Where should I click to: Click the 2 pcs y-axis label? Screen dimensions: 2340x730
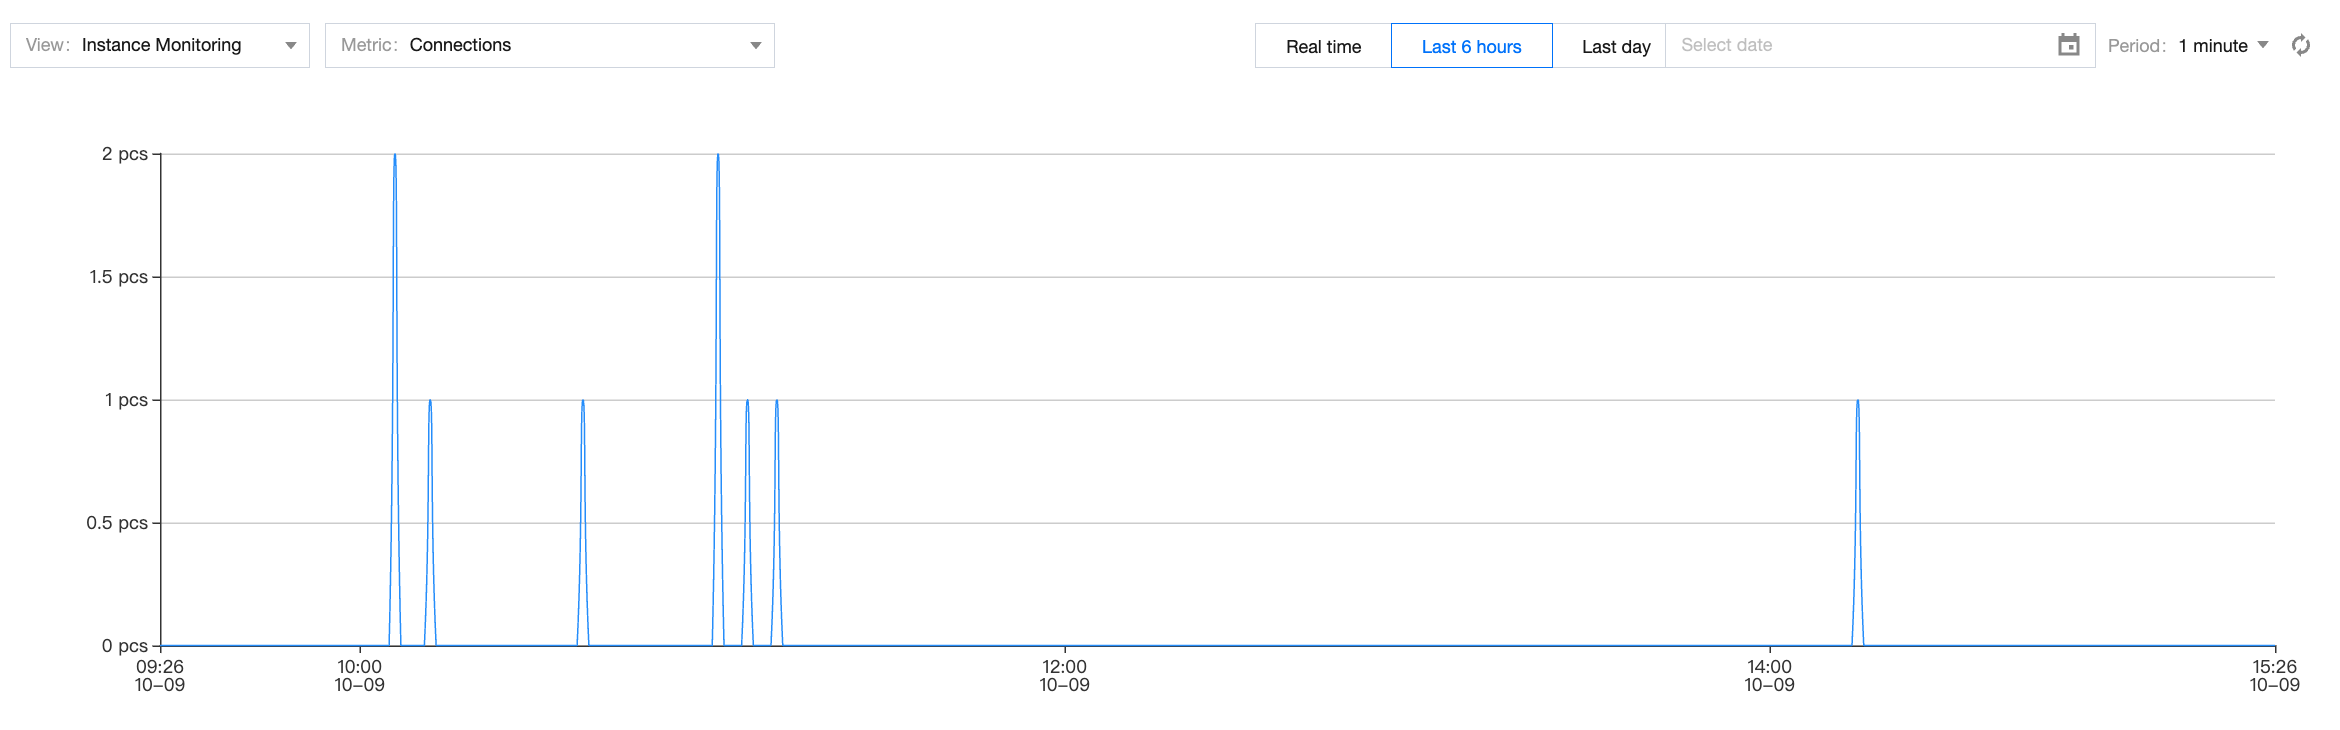124,154
